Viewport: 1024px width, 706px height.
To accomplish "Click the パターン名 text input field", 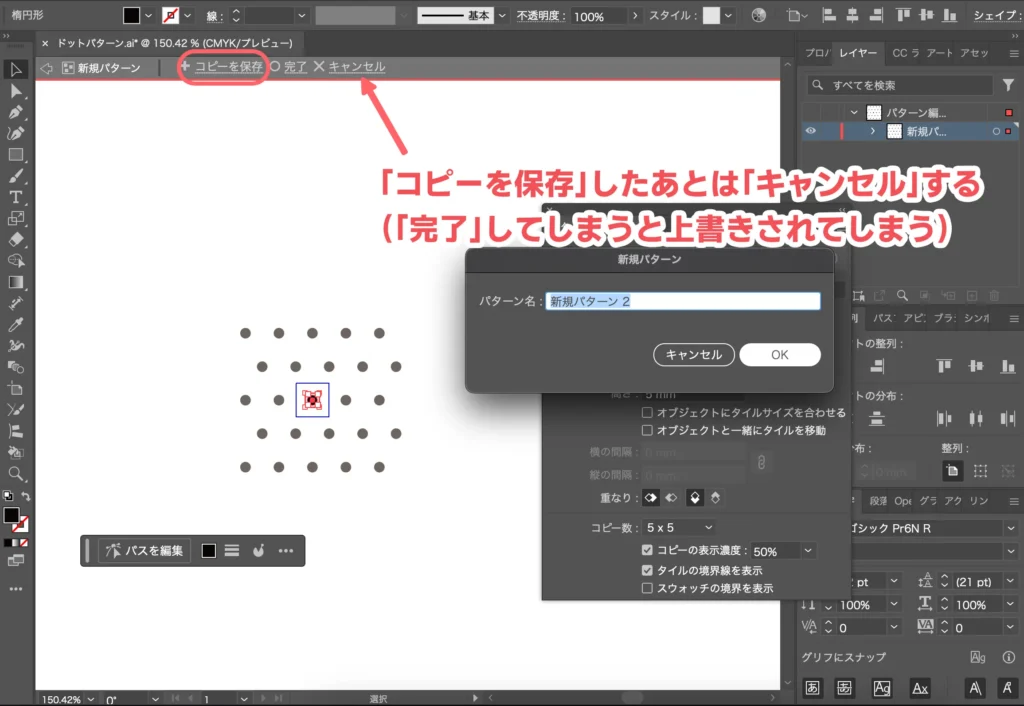I will point(683,300).
